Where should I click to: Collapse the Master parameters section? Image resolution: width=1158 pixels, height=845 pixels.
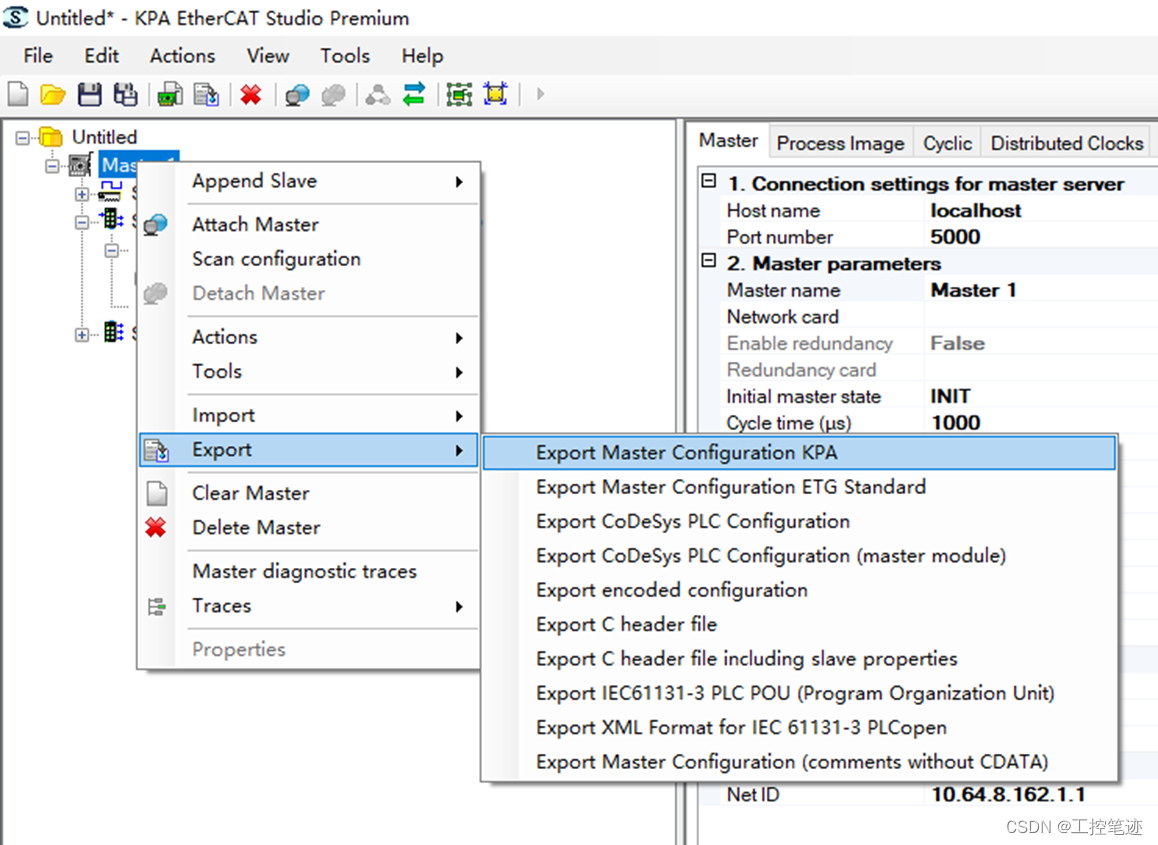click(709, 261)
